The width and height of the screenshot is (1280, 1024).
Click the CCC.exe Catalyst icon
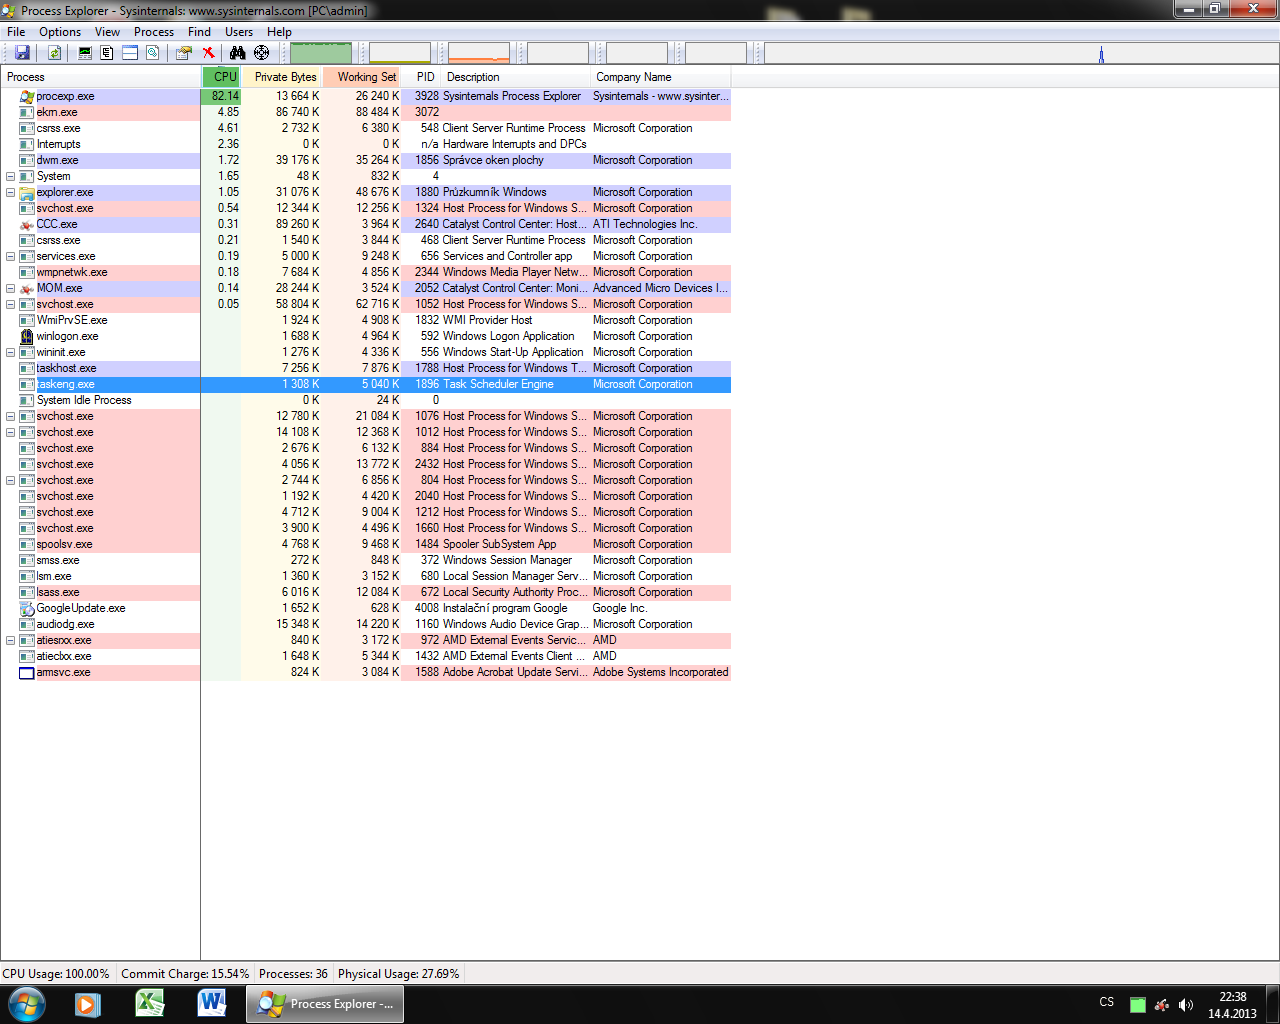27,224
